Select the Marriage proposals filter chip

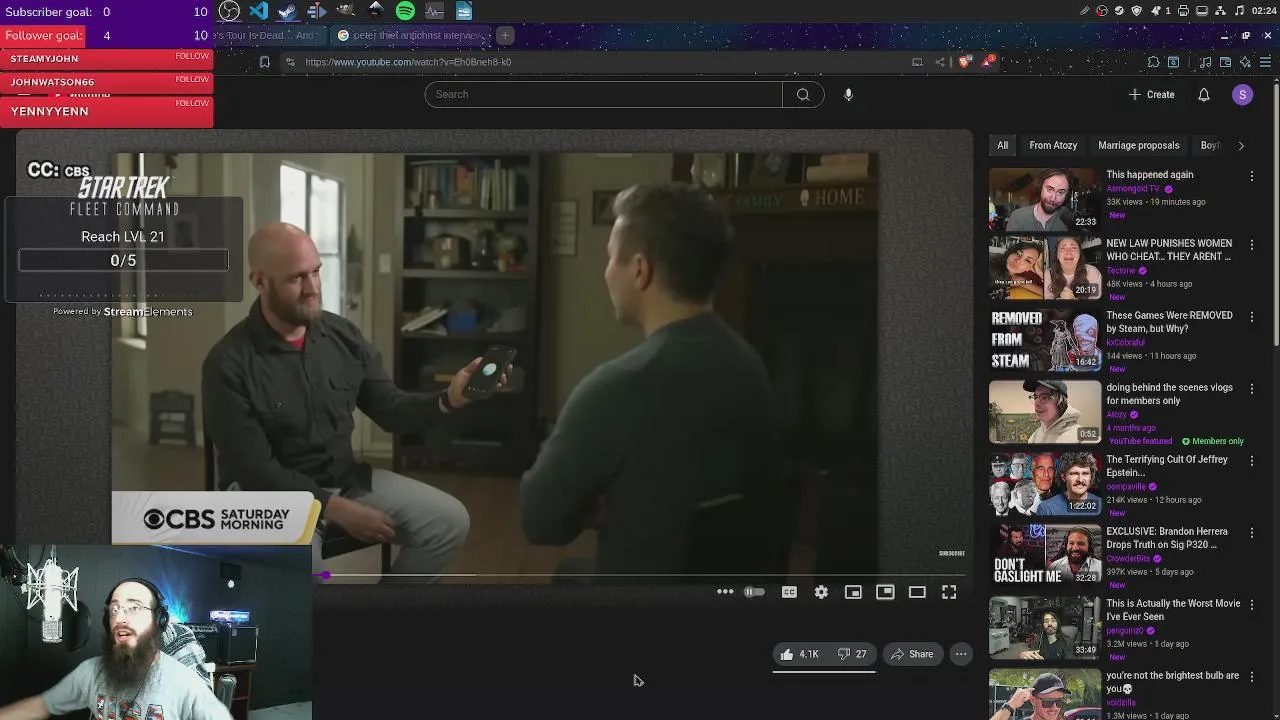click(x=1138, y=145)
